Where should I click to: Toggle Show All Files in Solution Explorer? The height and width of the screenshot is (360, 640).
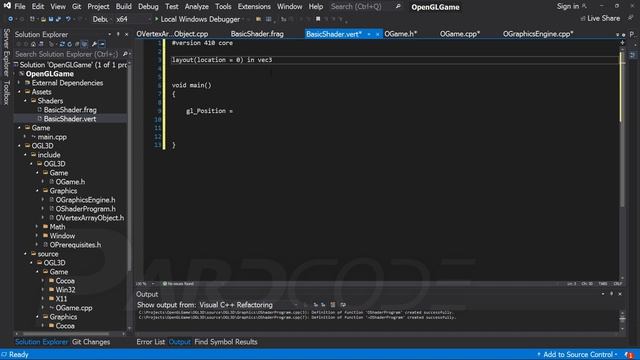pos(84,44)
